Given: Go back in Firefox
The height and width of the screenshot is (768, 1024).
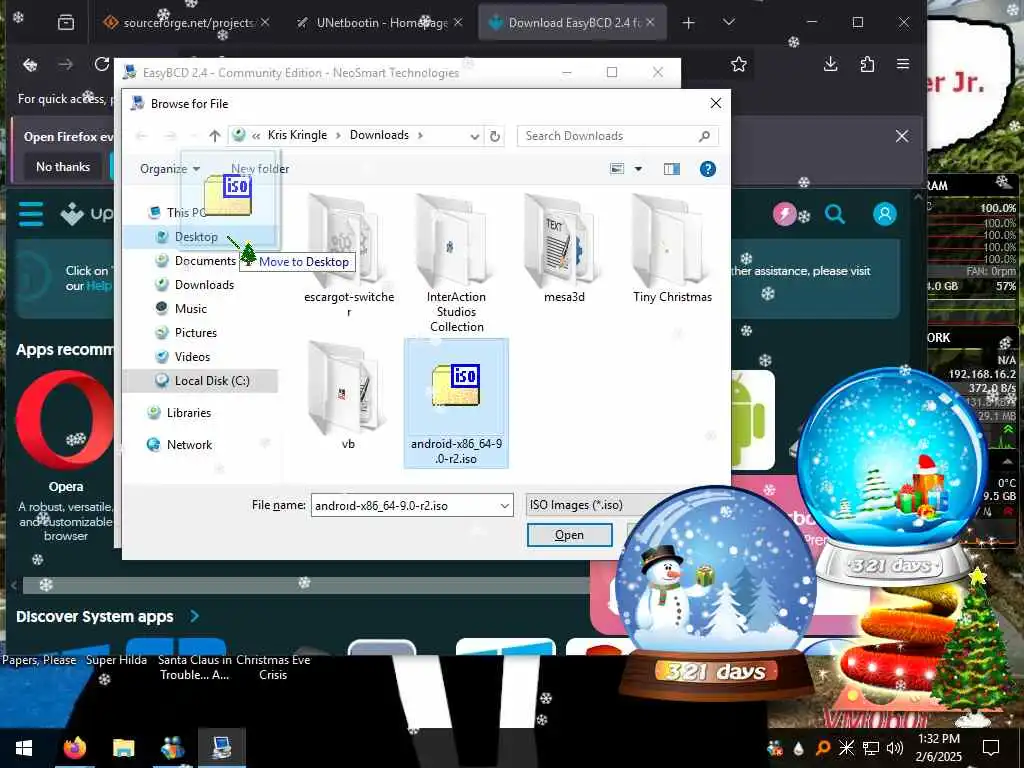Looking at the screenshot, I should [30, 64].
